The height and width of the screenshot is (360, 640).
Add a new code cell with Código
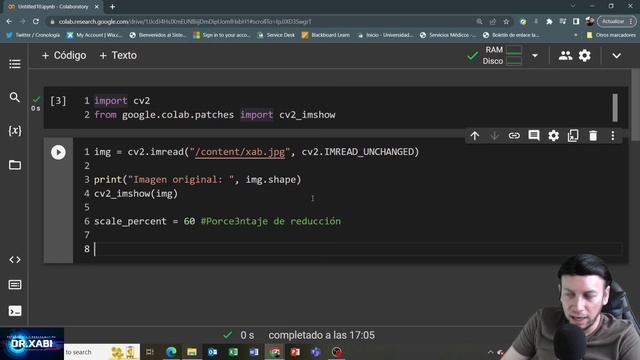pyautogui.click(x=64, y=56)
